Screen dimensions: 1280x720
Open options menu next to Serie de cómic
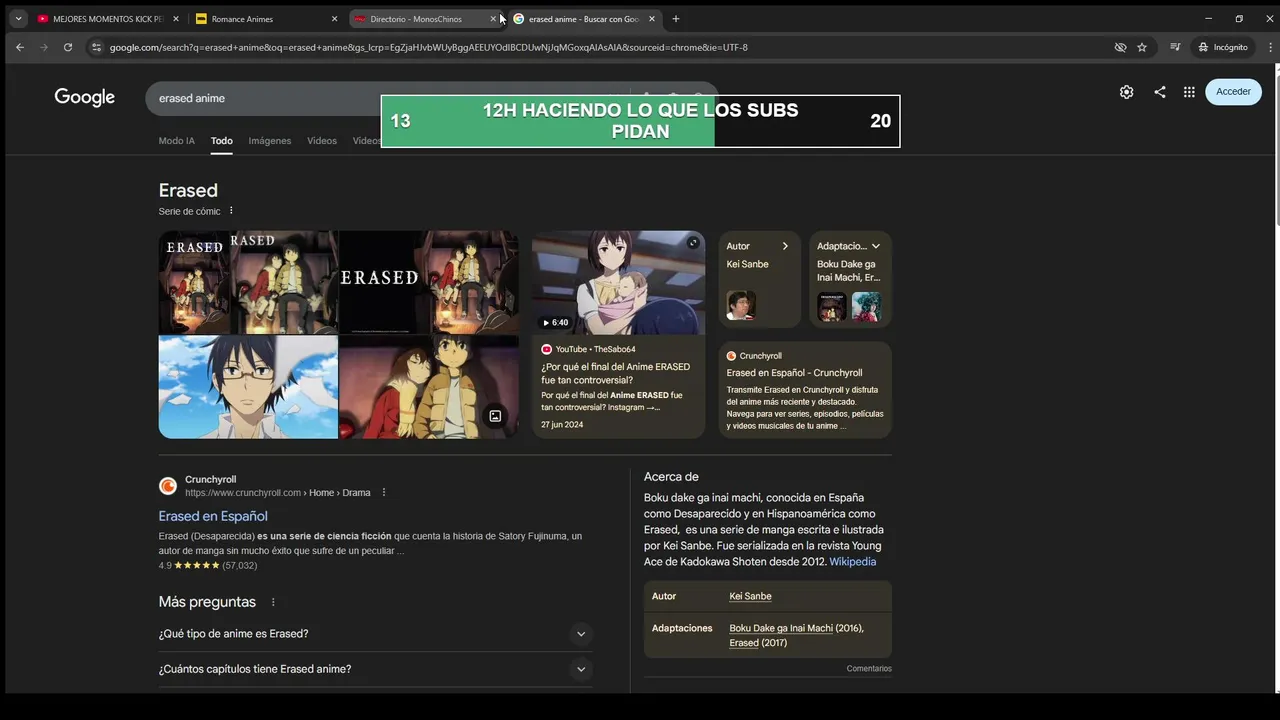(231, 211)
